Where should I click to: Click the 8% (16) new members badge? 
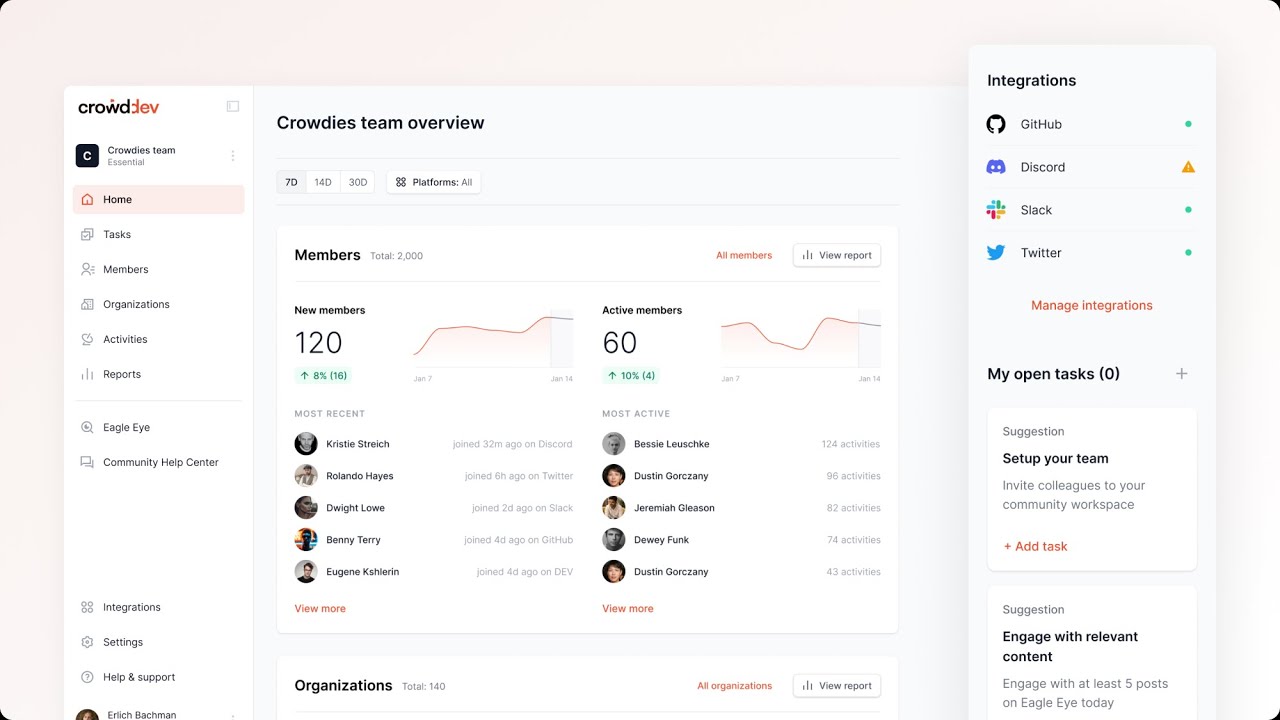pyautogui.click(x=323, y=376)
